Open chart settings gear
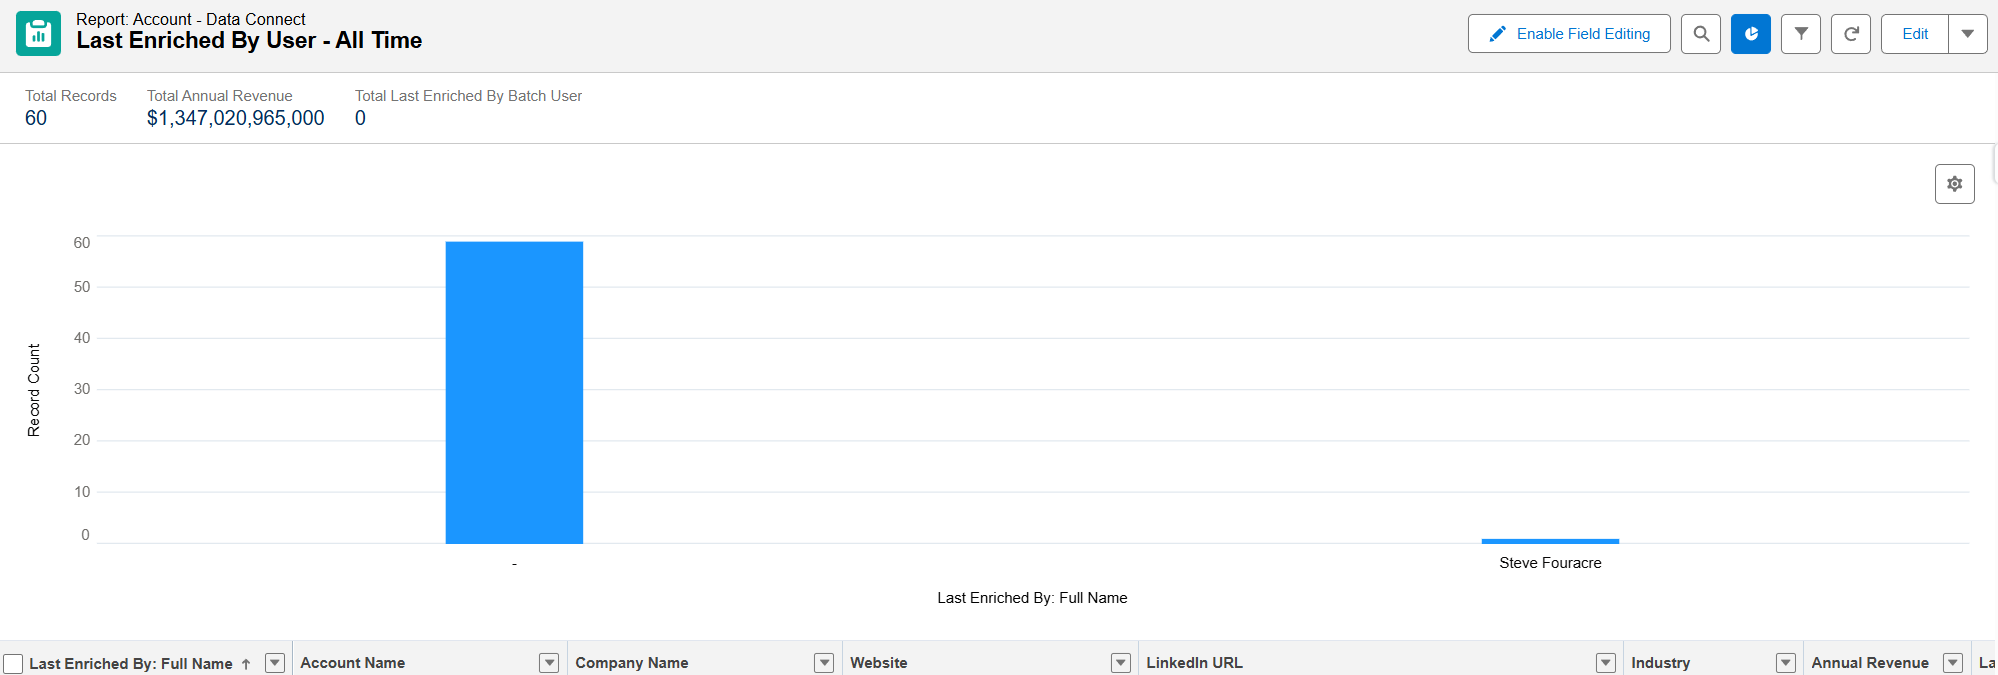1998x675 pixels. coord(1954,184)
